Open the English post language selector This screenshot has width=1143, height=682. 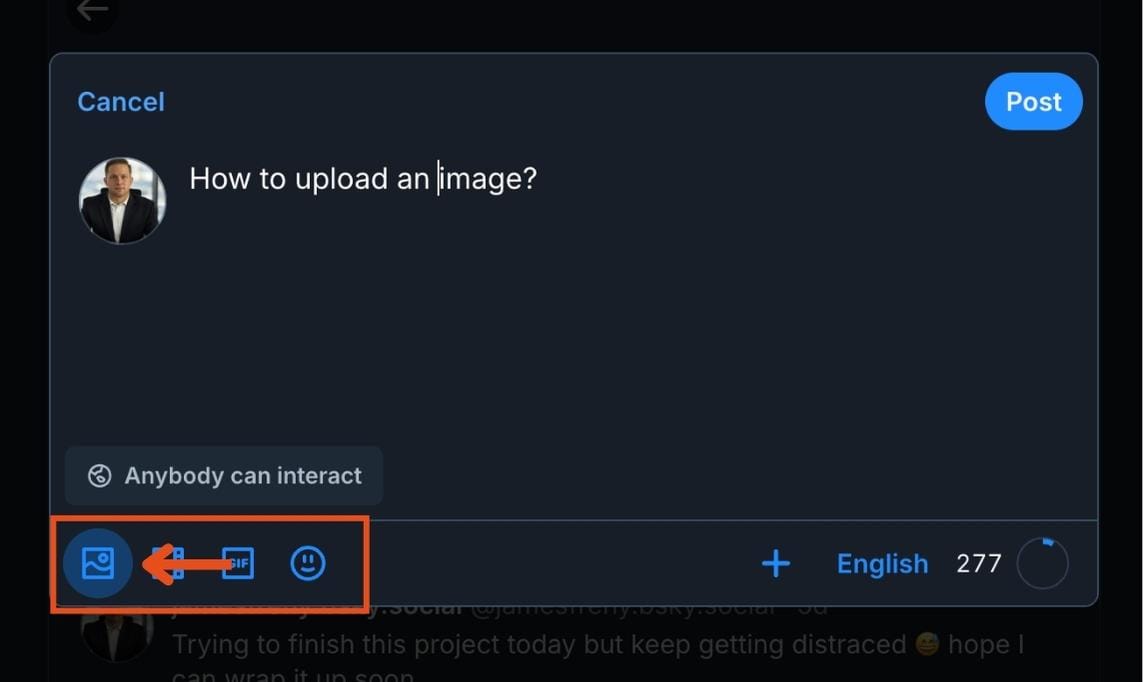click(x=882, y=563)
